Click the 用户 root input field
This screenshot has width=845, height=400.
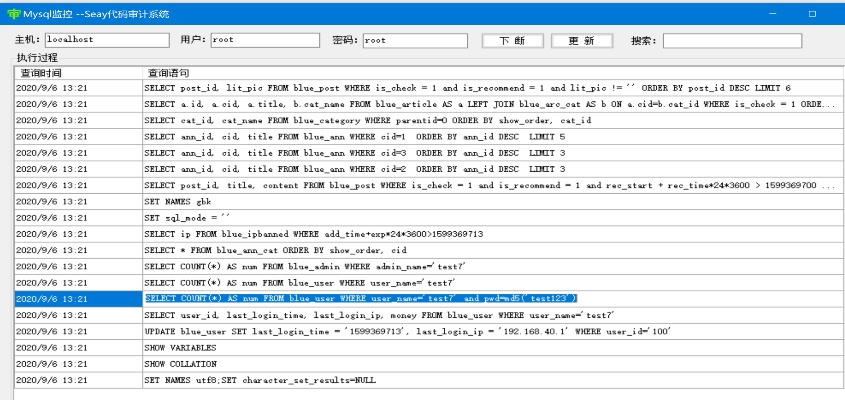tap(267, 40)
